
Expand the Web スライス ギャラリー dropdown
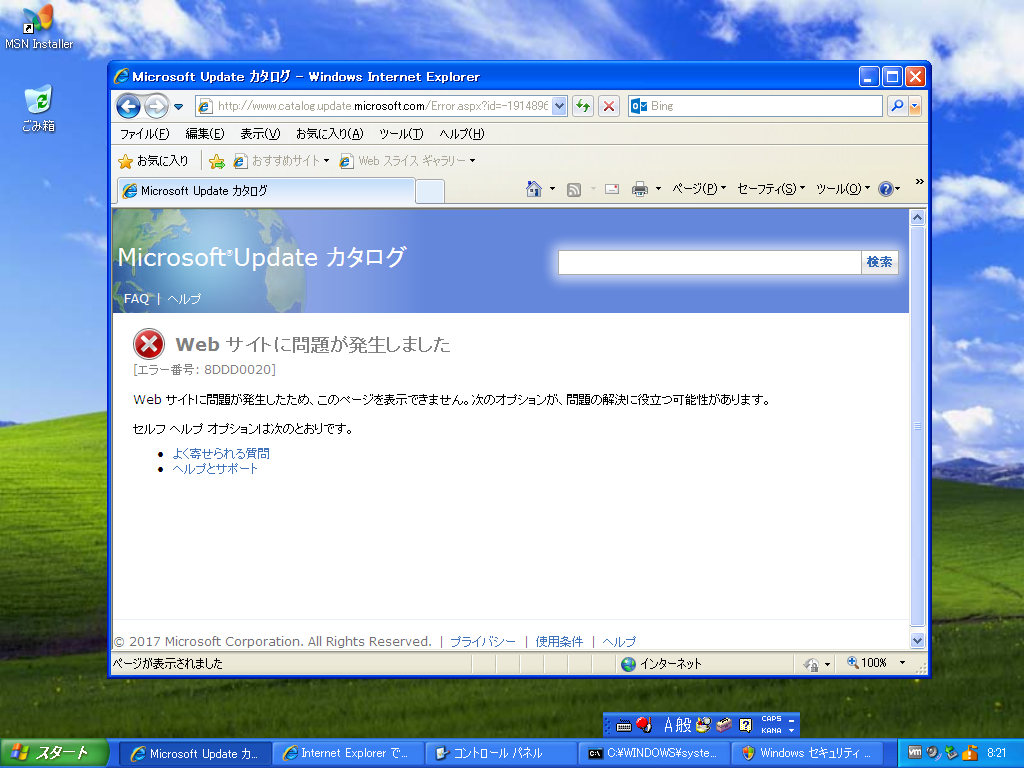[472, 160]
